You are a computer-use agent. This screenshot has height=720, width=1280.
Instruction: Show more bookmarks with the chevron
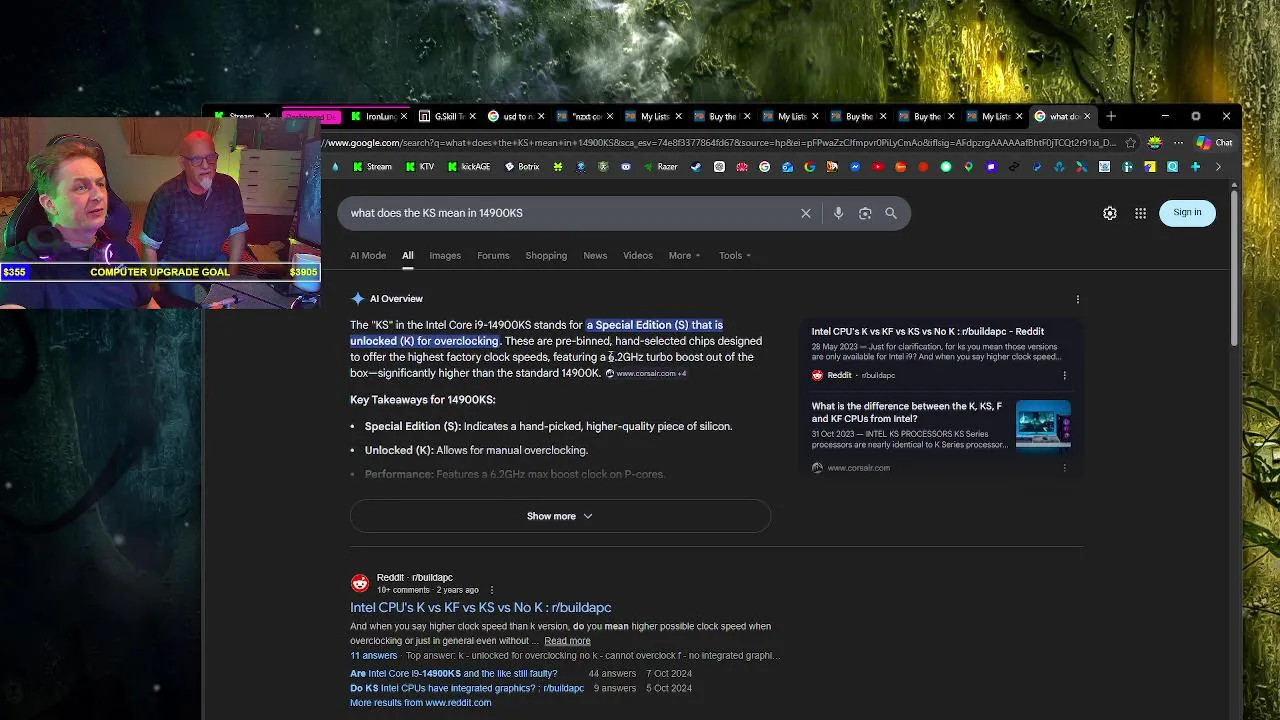pyautogui.click(x=1217, y=167)
